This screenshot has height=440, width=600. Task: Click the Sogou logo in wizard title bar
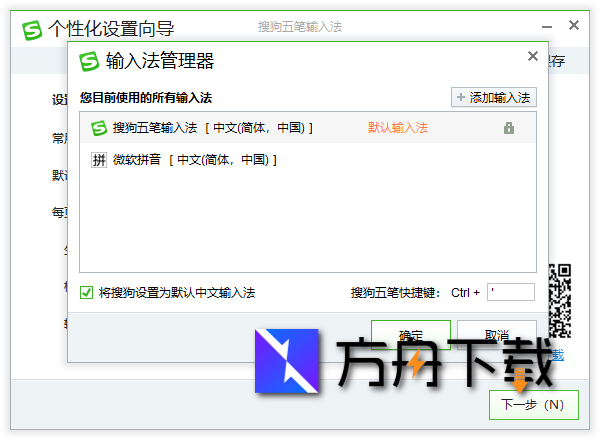32,30
